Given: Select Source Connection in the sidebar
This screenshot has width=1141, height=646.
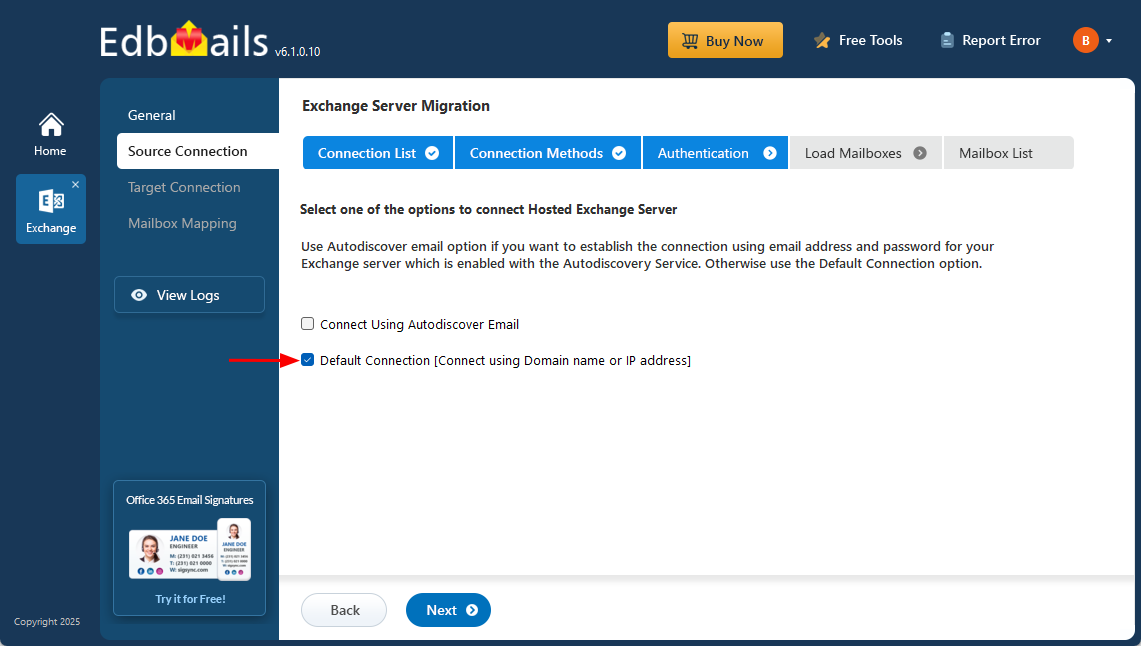Looking at the screenshot, I should pos(198,151).
